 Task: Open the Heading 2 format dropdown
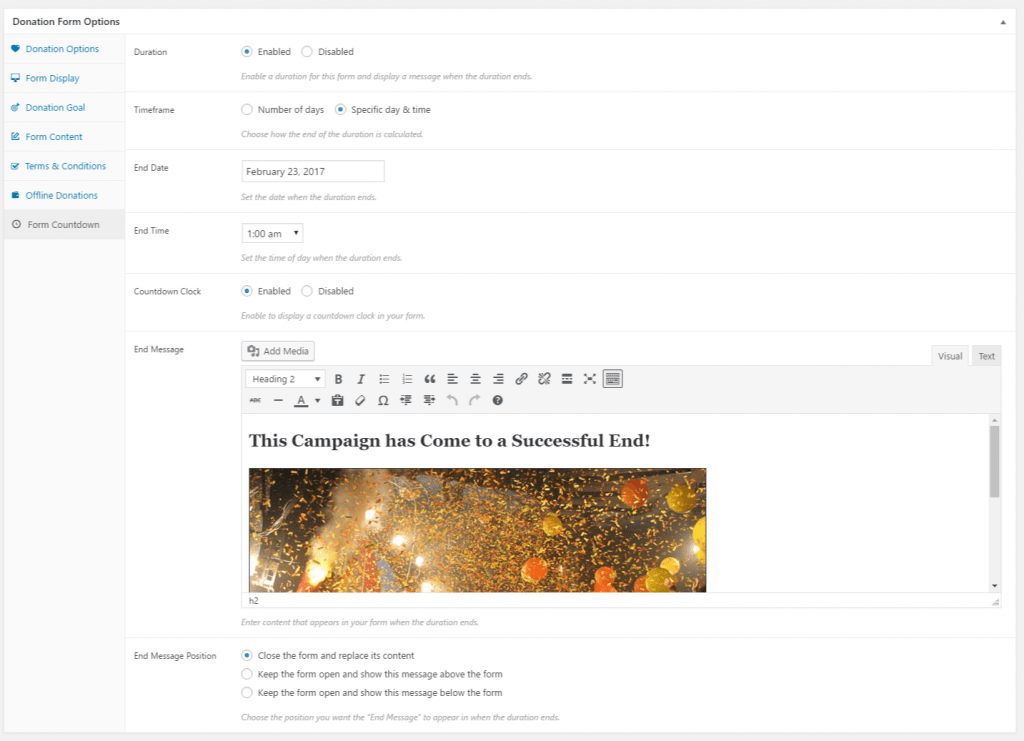(286, 379)
